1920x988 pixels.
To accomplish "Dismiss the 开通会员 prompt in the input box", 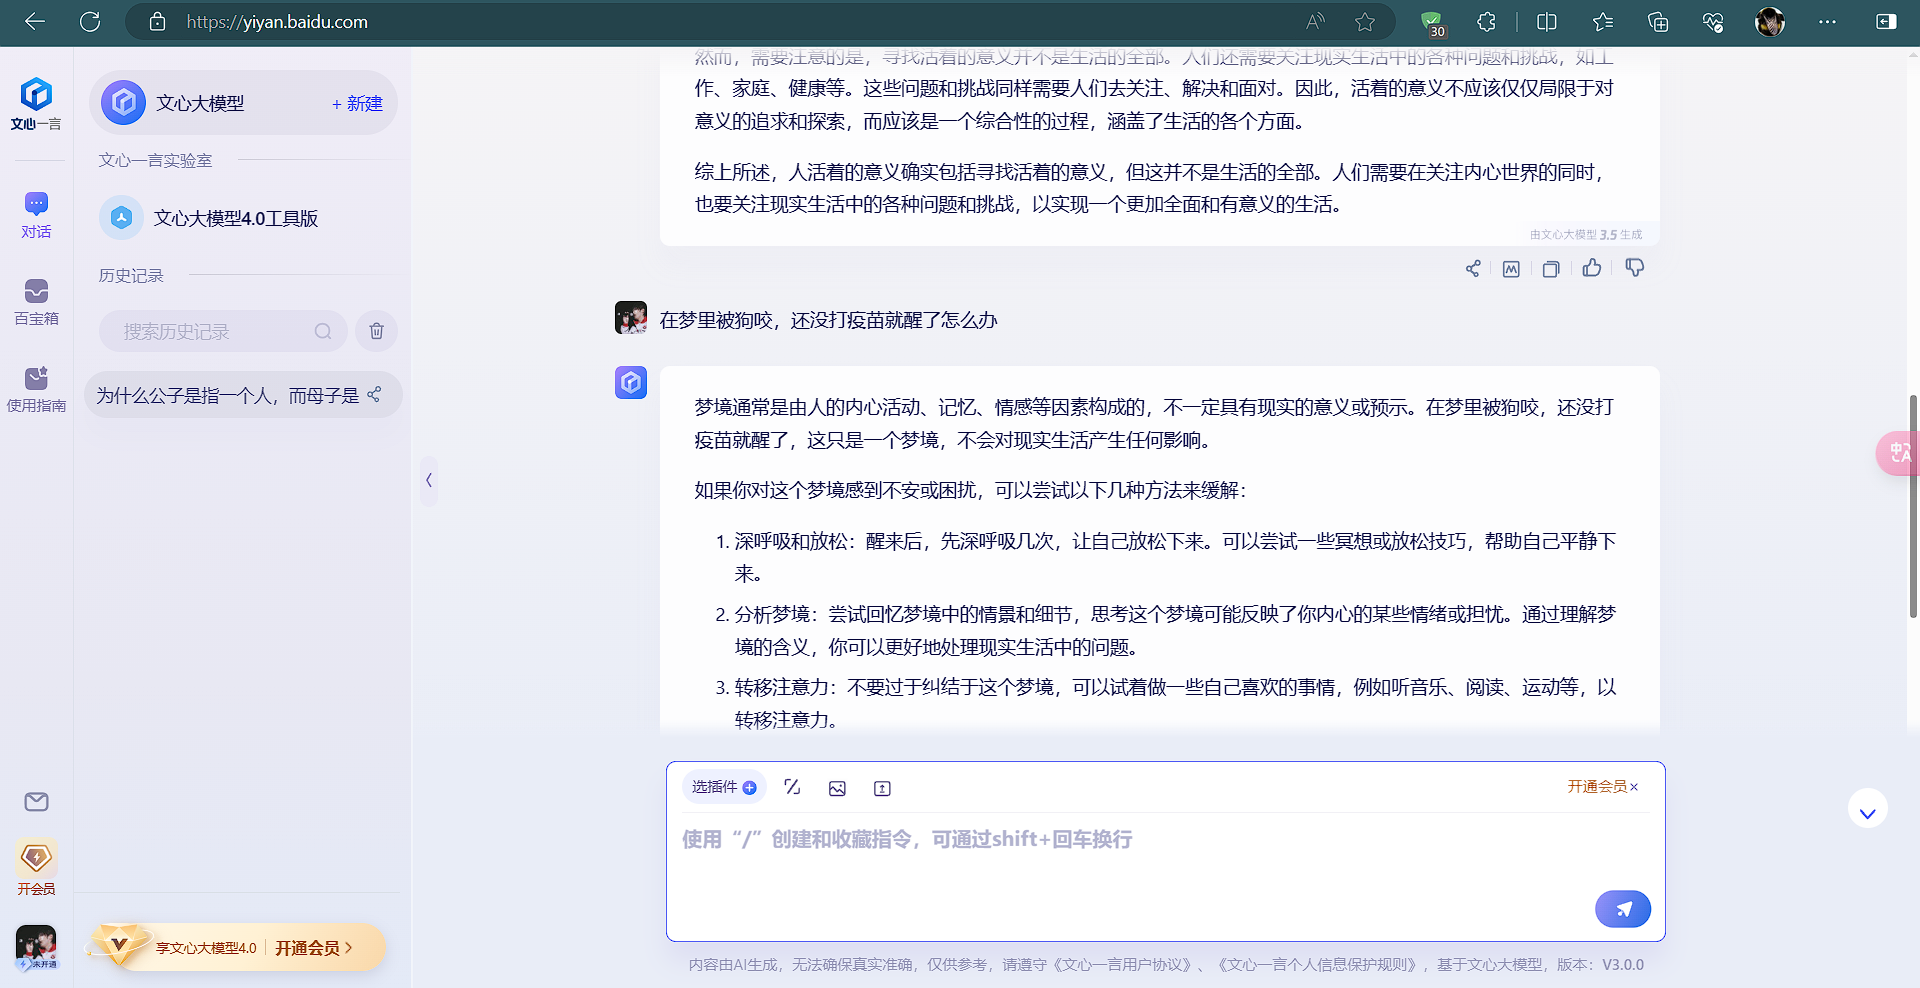I will [x=1634, y=787].
